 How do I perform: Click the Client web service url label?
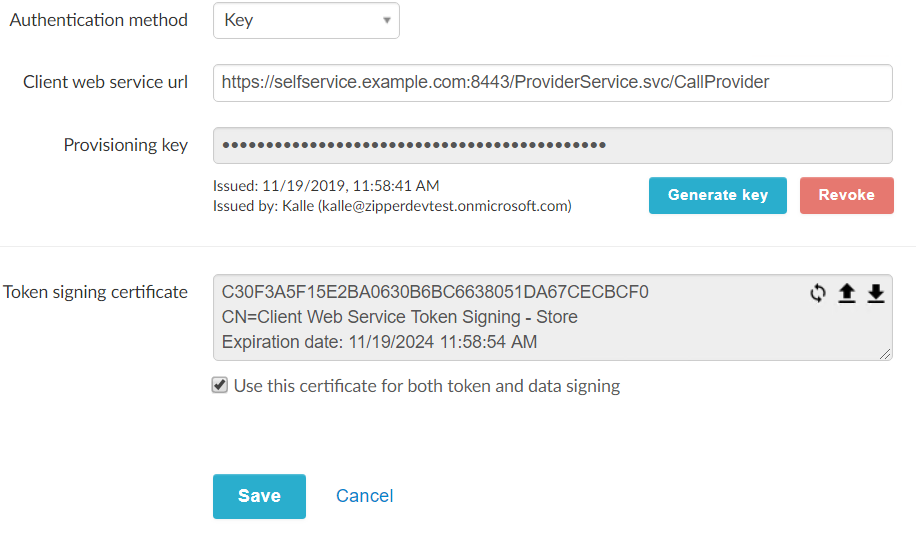(105, 83)
